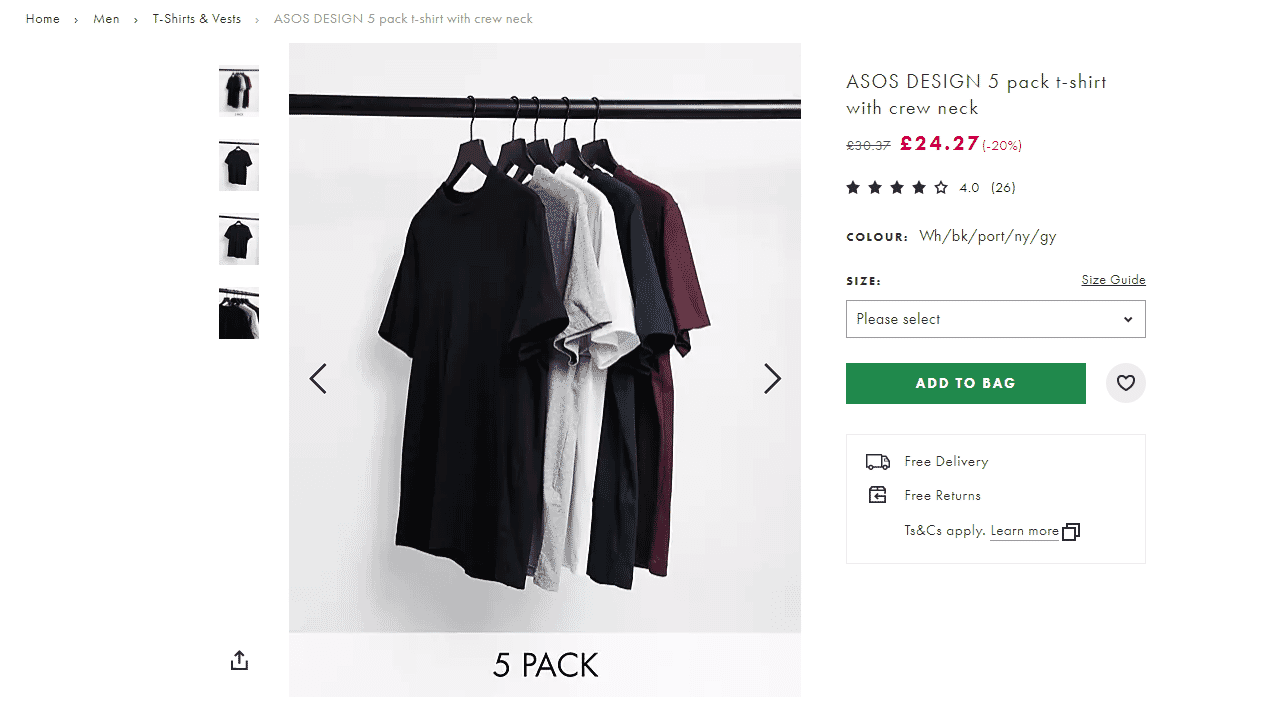1262x719 pixels.
Task: Click the heart icon to save item
Action: point(1125,383)
